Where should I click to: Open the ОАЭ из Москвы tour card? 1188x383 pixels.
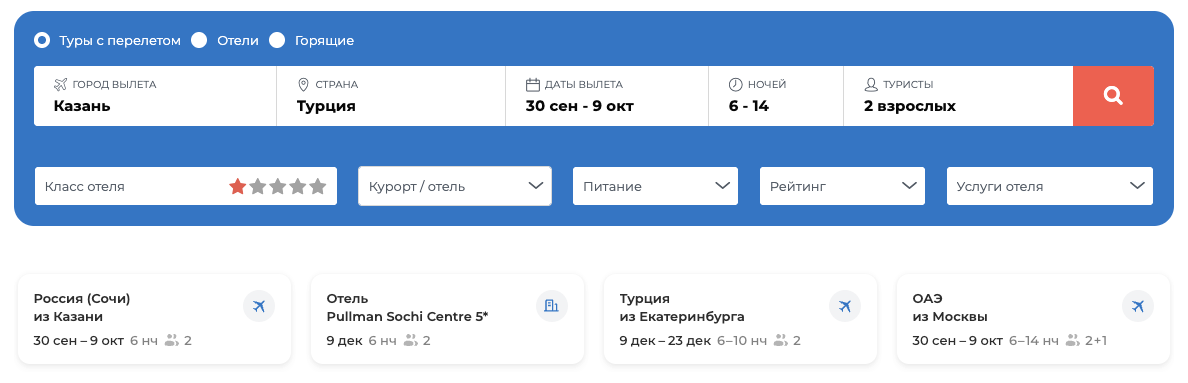pos(1033,319)
